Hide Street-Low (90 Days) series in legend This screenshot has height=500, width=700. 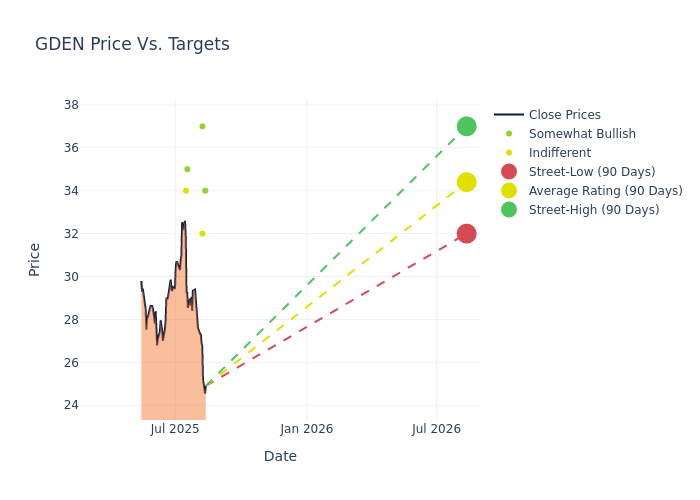click(591, 172)
